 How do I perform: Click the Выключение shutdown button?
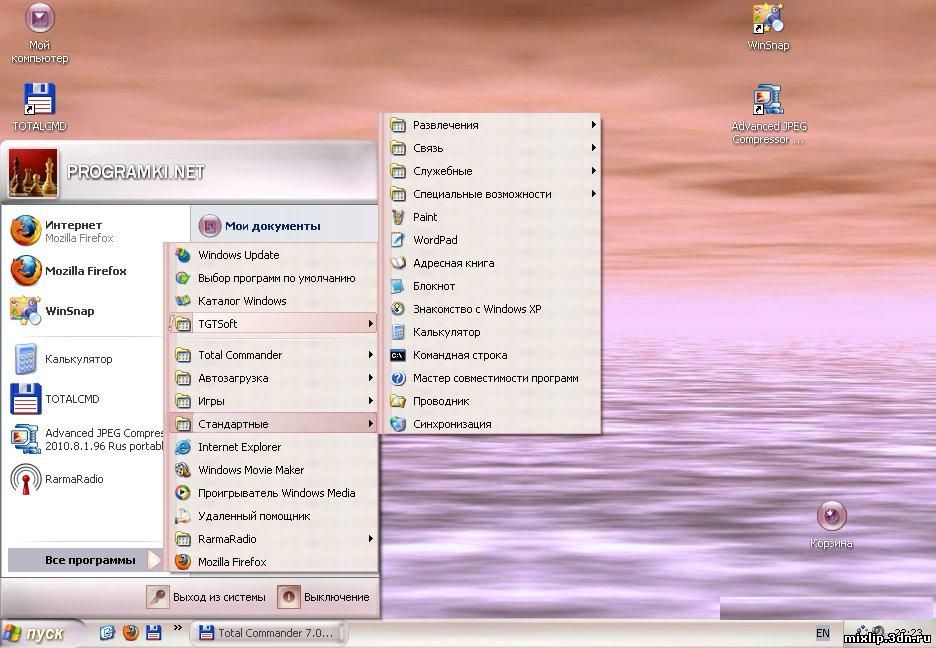[323, 597]
